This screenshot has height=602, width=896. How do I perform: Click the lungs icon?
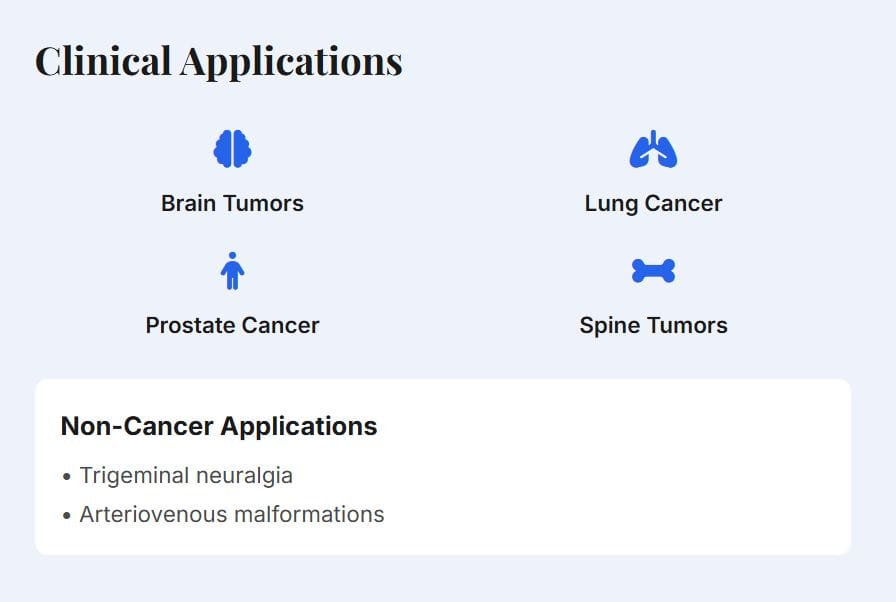click(653, 150)
